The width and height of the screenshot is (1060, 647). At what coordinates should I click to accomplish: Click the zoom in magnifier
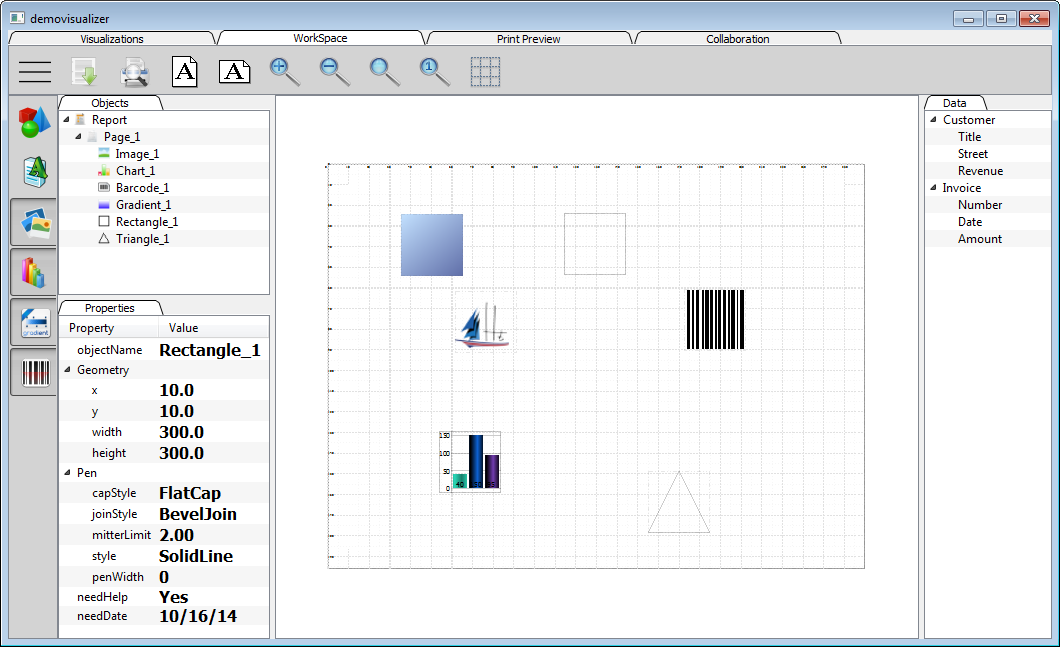coord(284,71)
